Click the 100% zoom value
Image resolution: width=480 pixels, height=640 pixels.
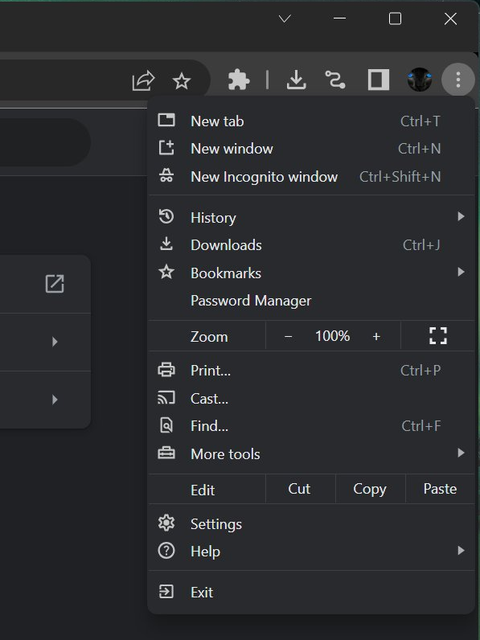click(x=332, y=336)
